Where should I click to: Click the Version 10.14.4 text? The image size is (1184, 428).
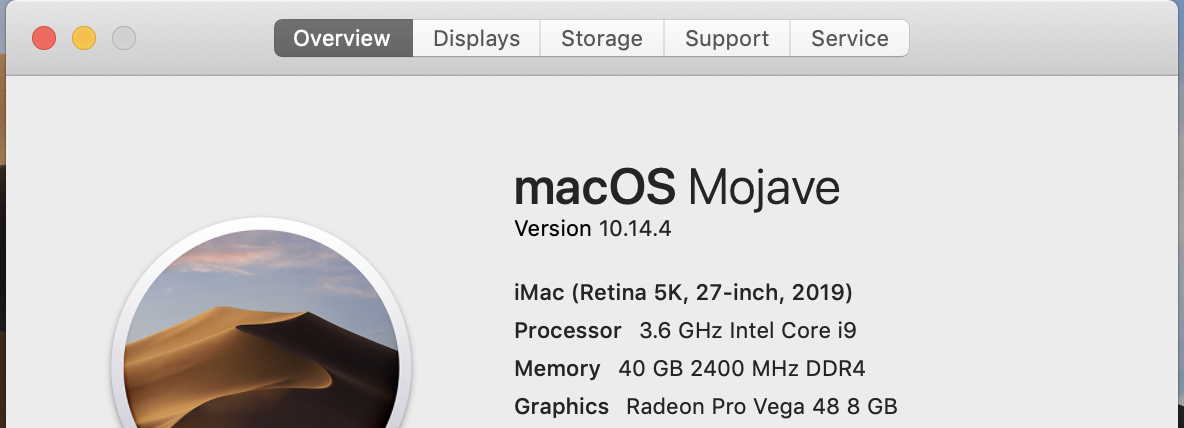click(592, 229)
